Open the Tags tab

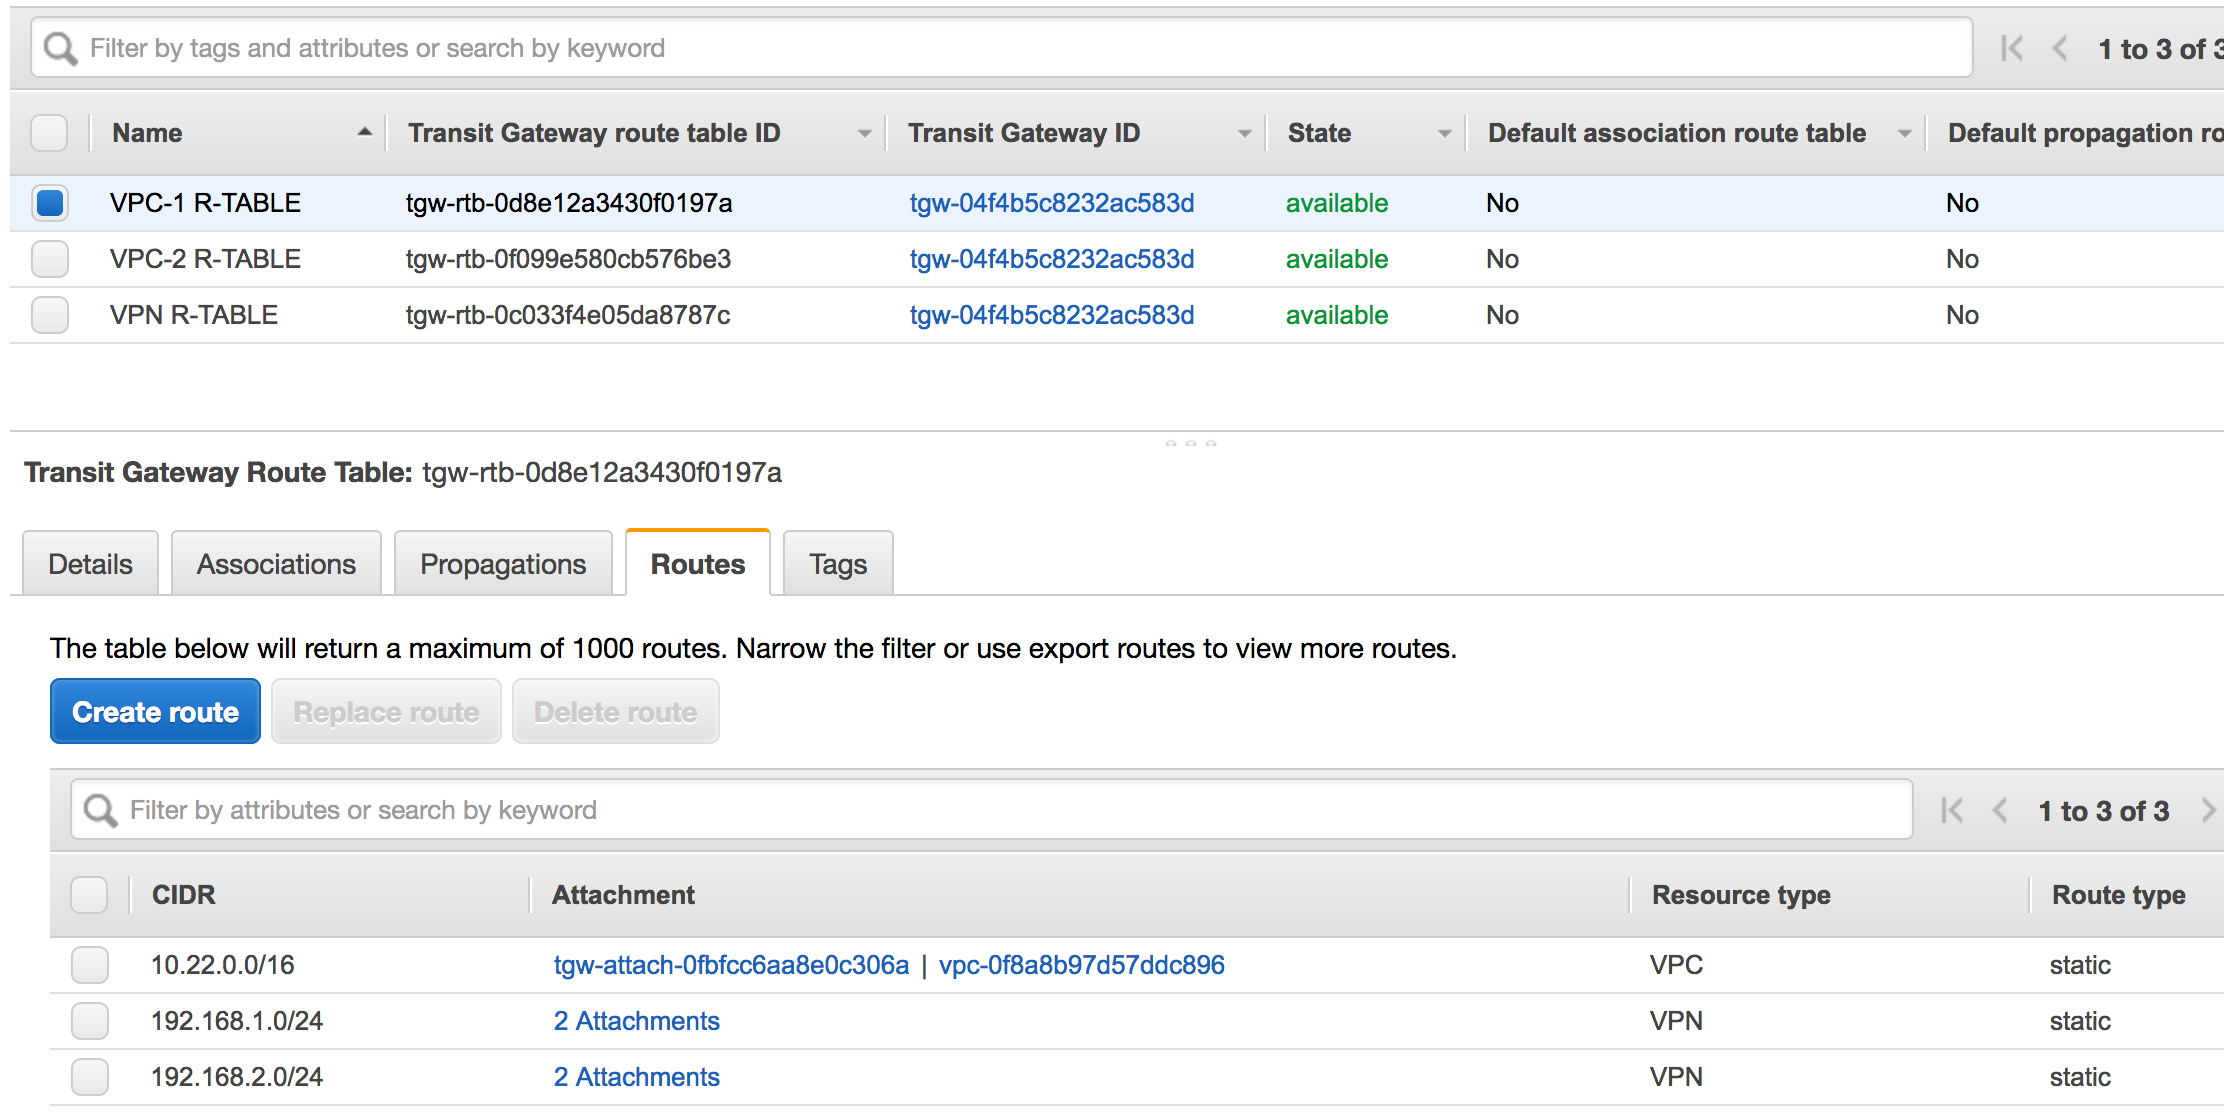pos(838,564)
